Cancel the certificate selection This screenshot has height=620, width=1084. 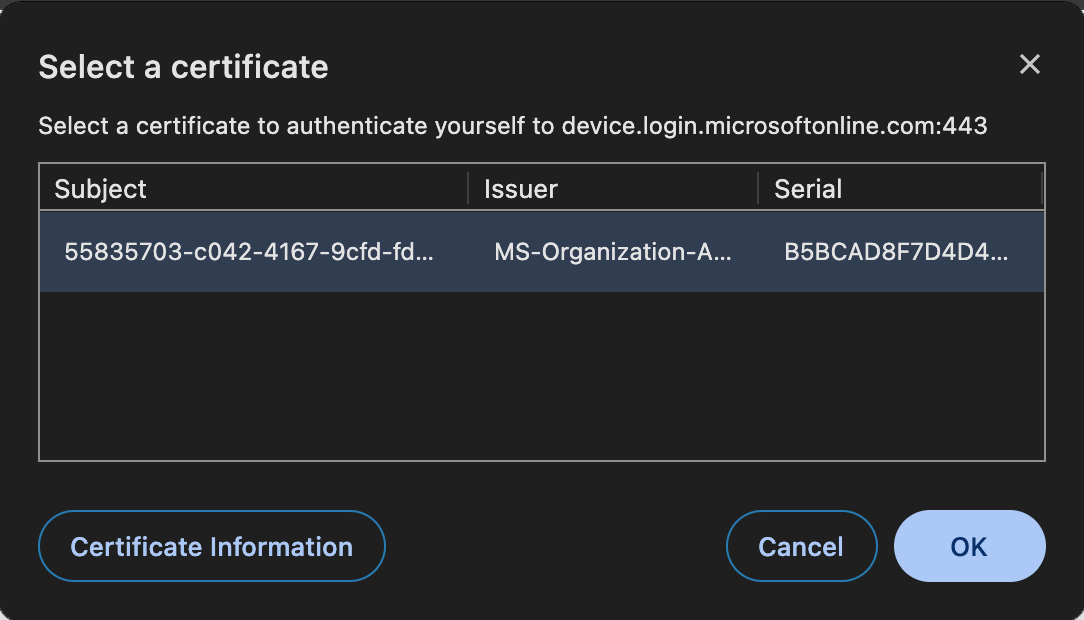[801, 546]
